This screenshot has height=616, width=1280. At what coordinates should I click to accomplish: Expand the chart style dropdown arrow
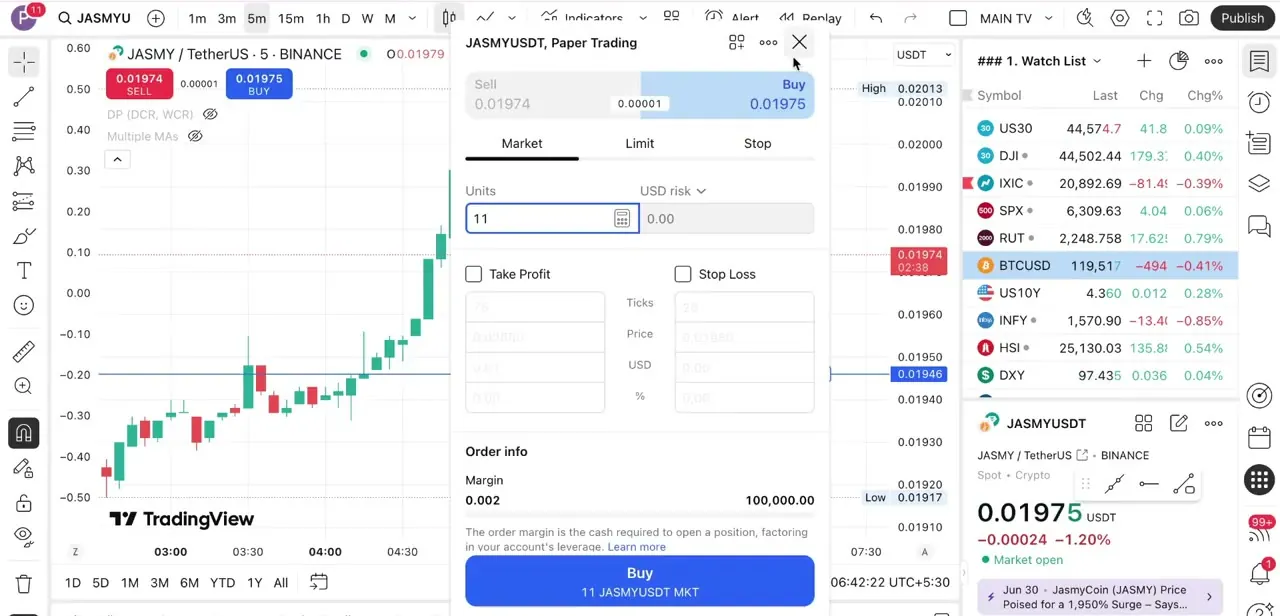[512, 18]
